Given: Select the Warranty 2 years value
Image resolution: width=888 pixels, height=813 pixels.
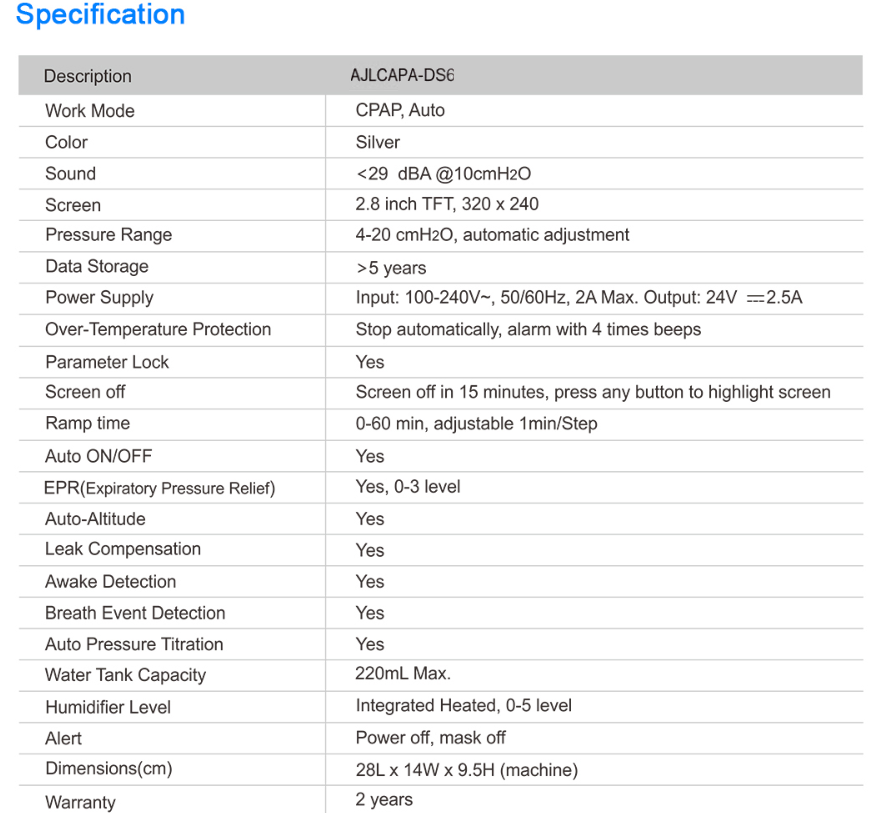Looking at the screenshot, I should (384, 799).
